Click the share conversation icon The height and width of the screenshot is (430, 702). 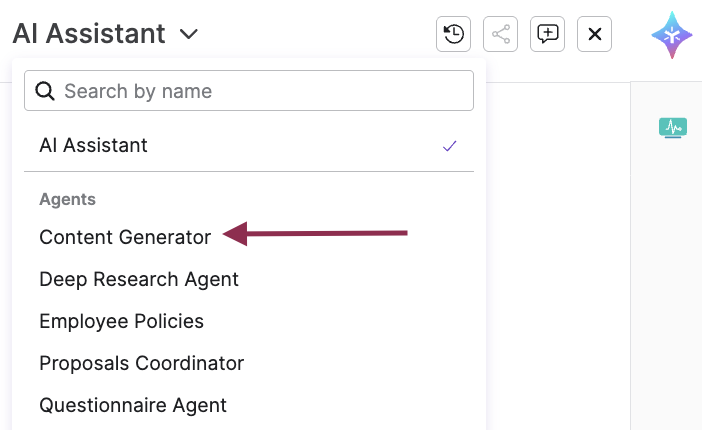(x=500, y=34)
